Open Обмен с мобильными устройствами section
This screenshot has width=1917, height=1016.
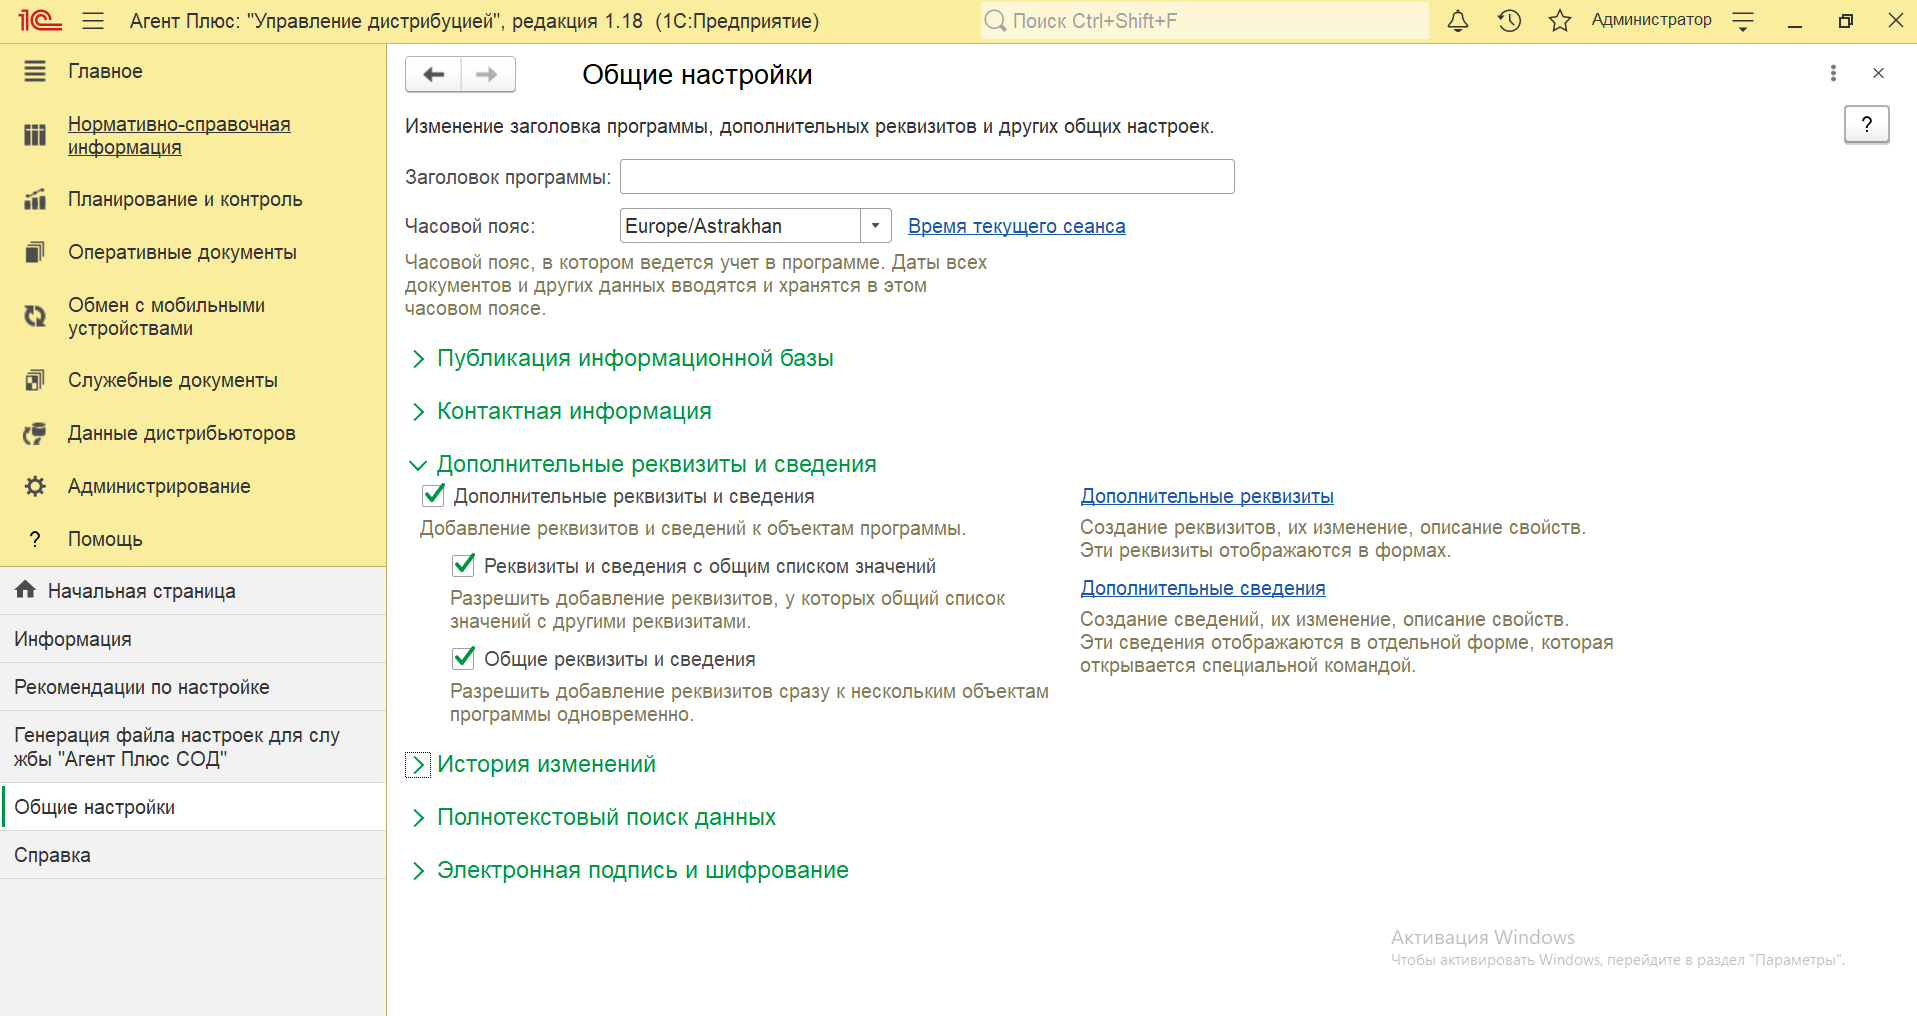pos(166,316)
